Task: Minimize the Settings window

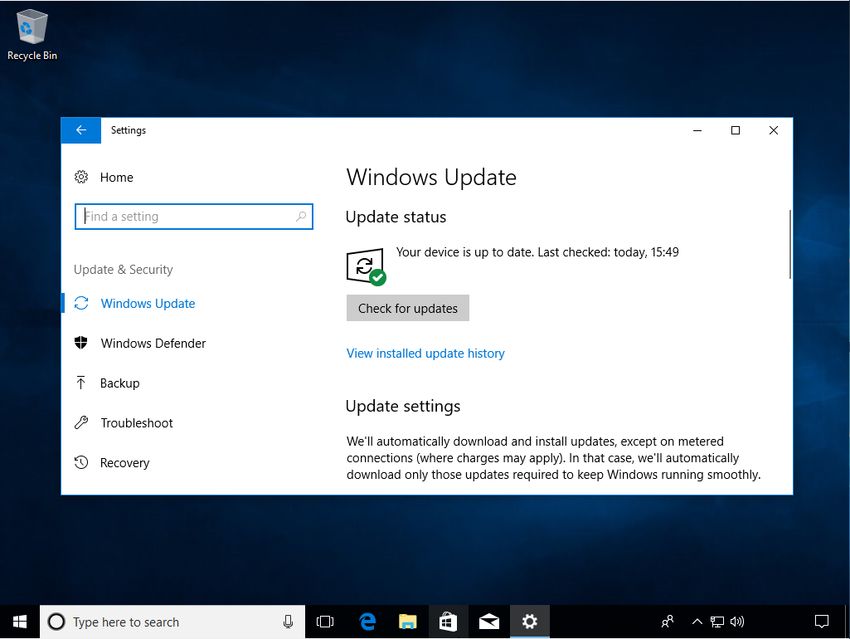Action: point(697,131)
